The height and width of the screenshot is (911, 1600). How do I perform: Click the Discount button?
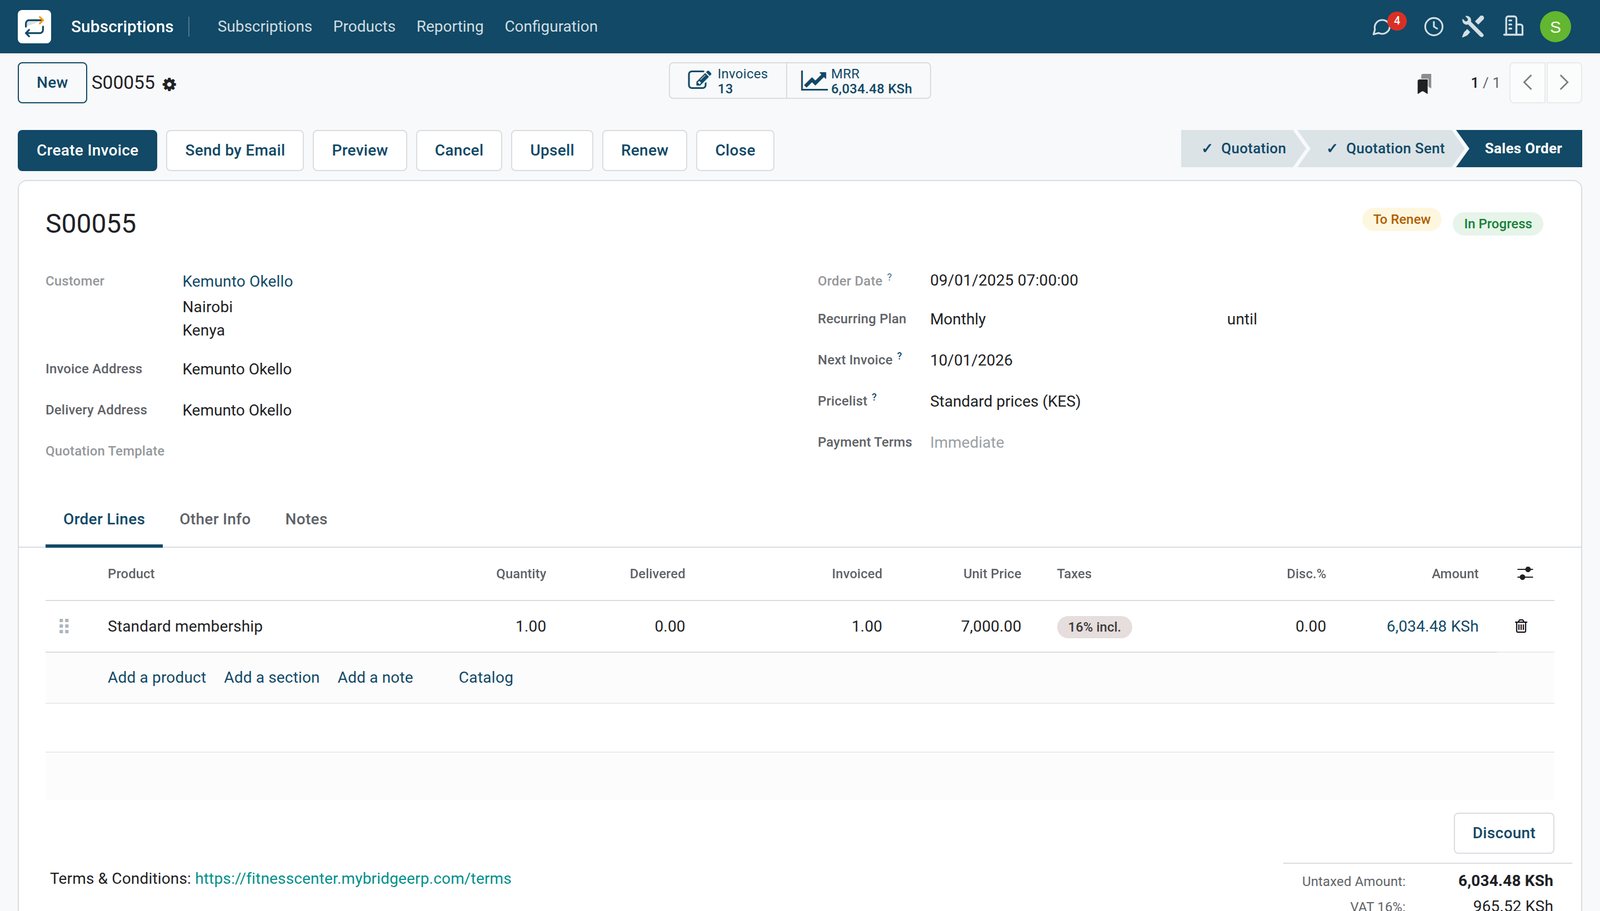1504,833
